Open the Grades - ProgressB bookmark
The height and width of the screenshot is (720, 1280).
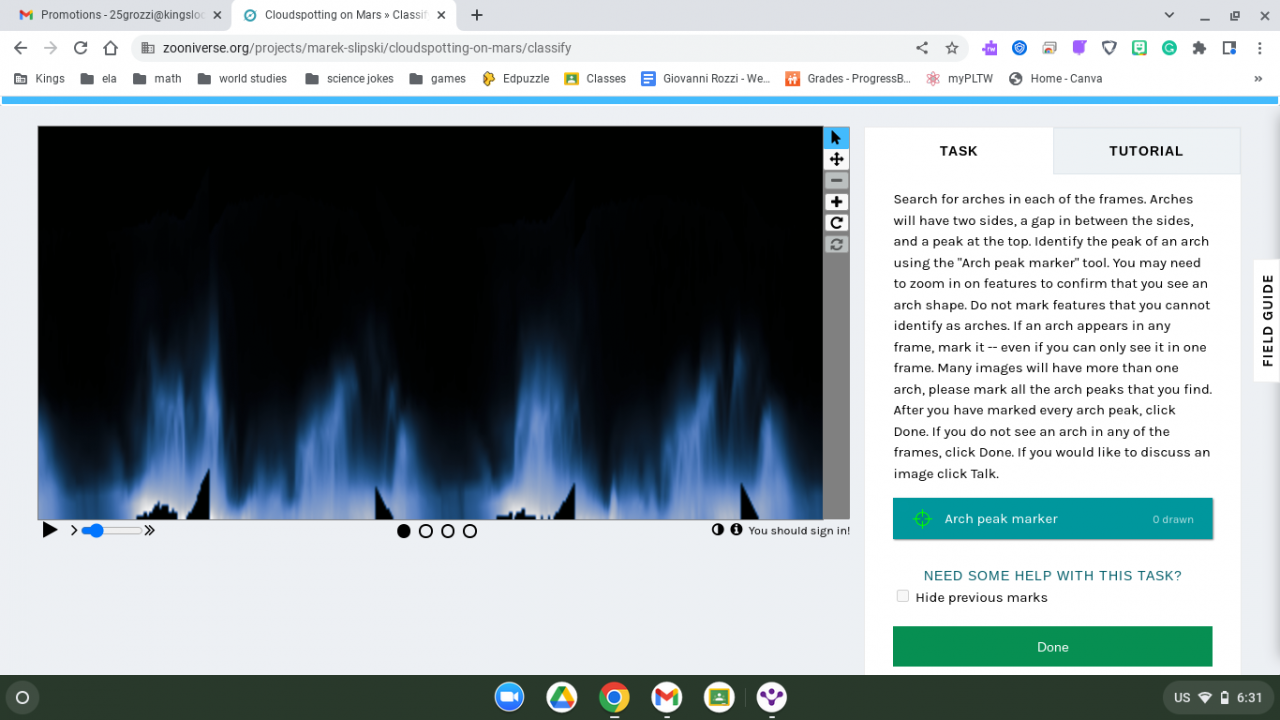(x=849, y=78)
